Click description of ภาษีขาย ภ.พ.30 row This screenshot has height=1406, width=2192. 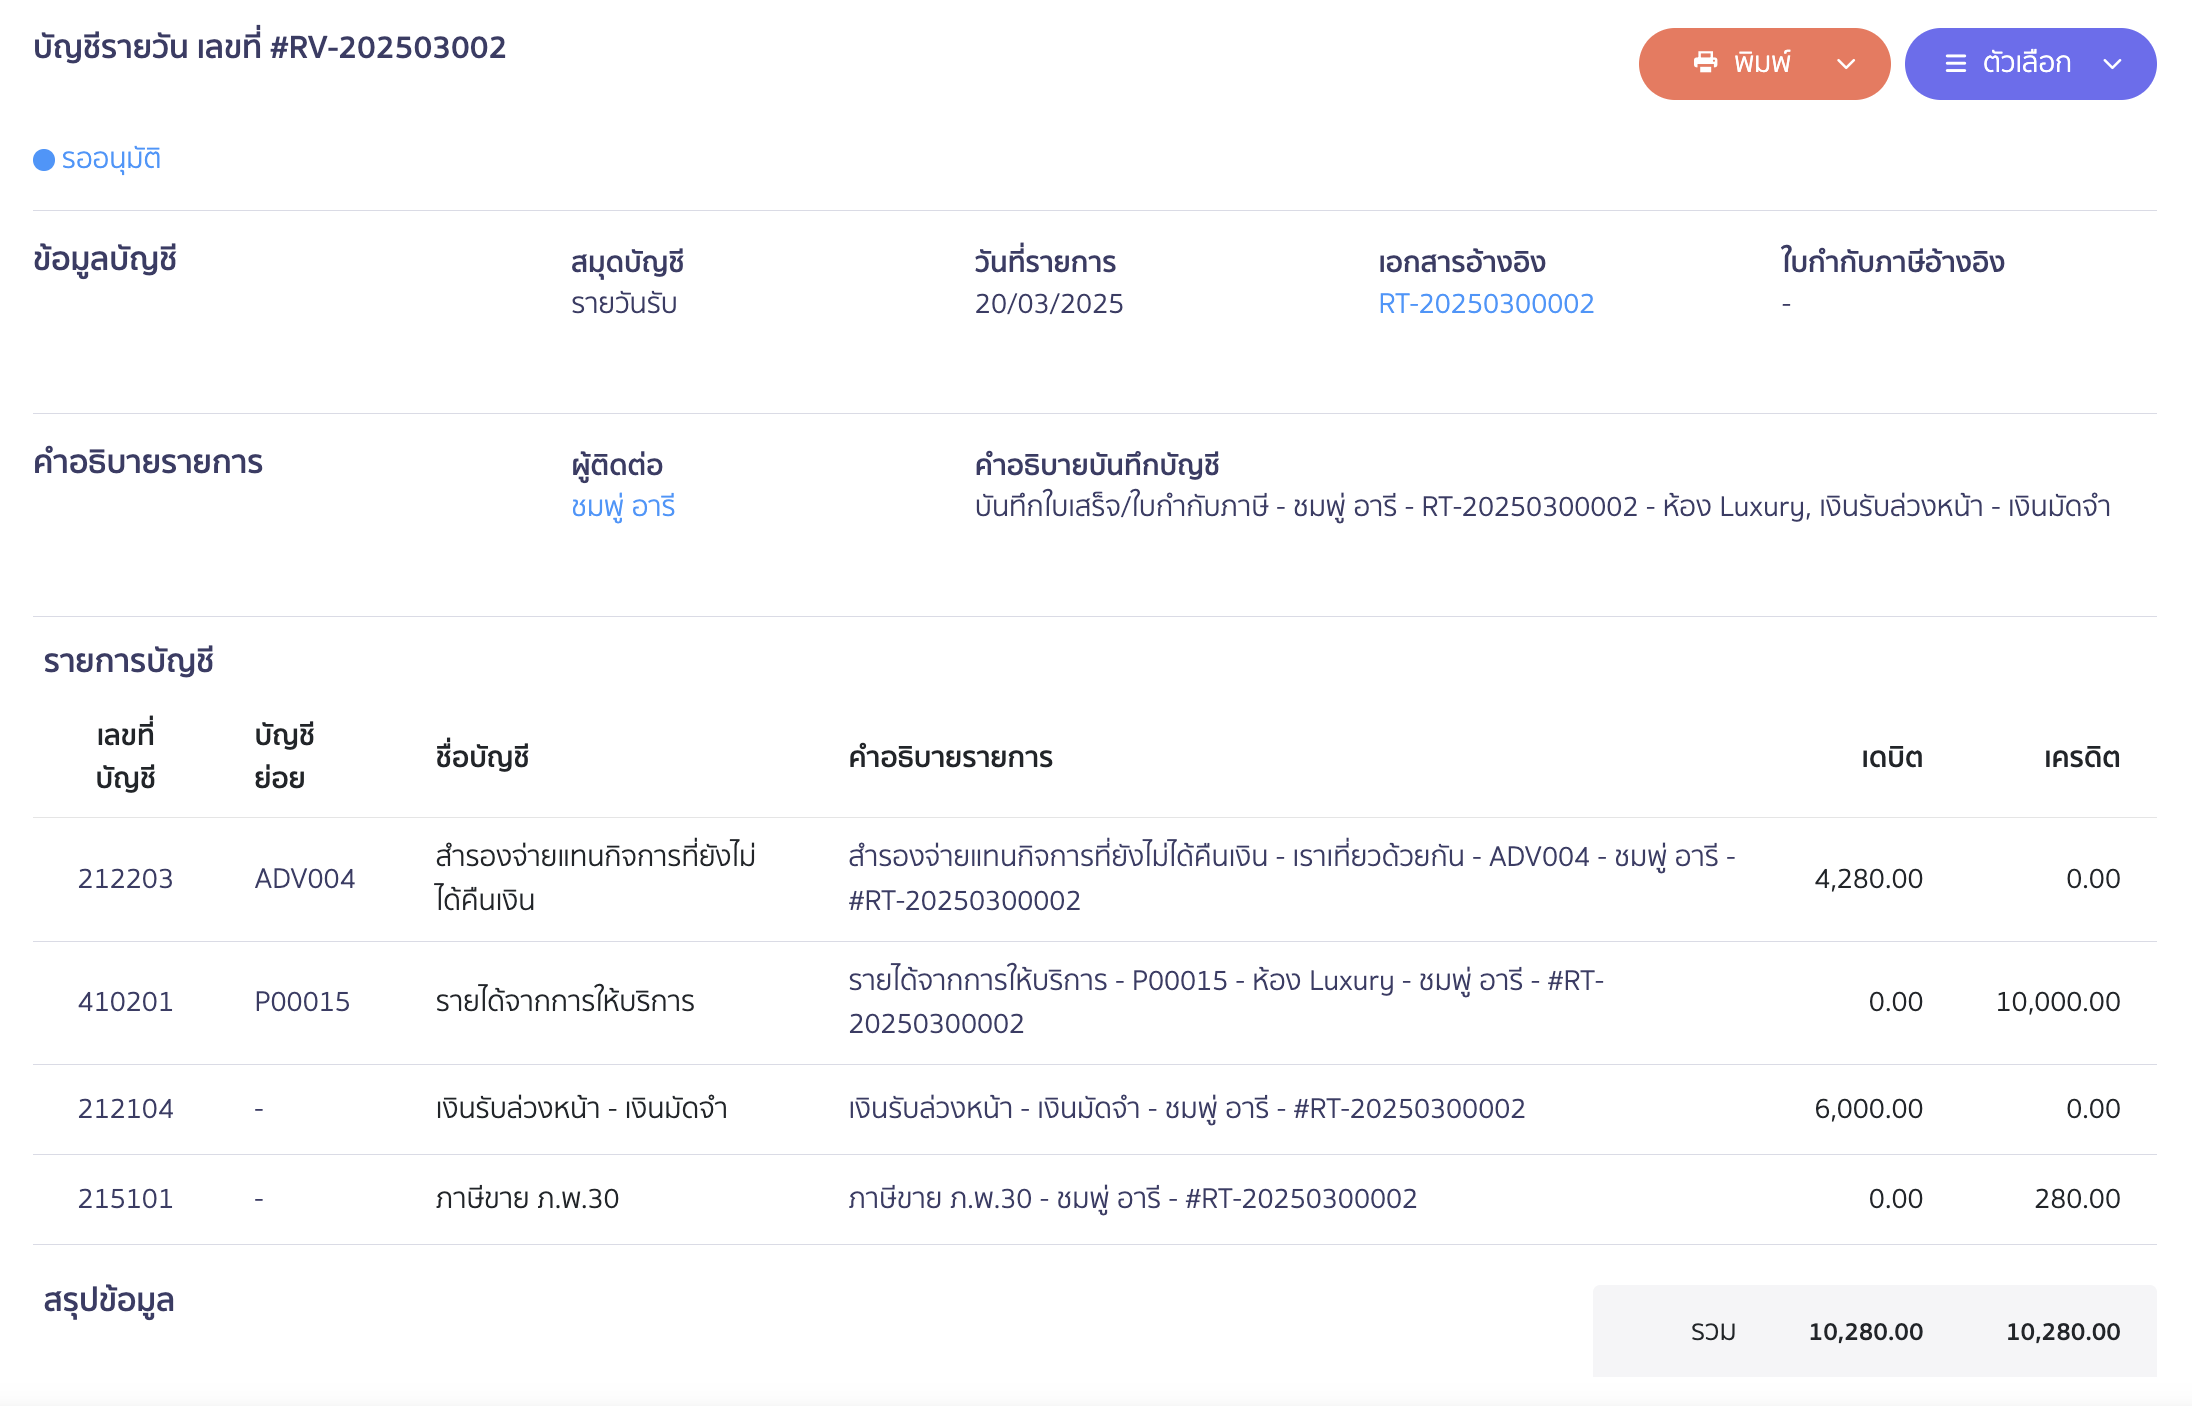click(x=1133, y=1199)
